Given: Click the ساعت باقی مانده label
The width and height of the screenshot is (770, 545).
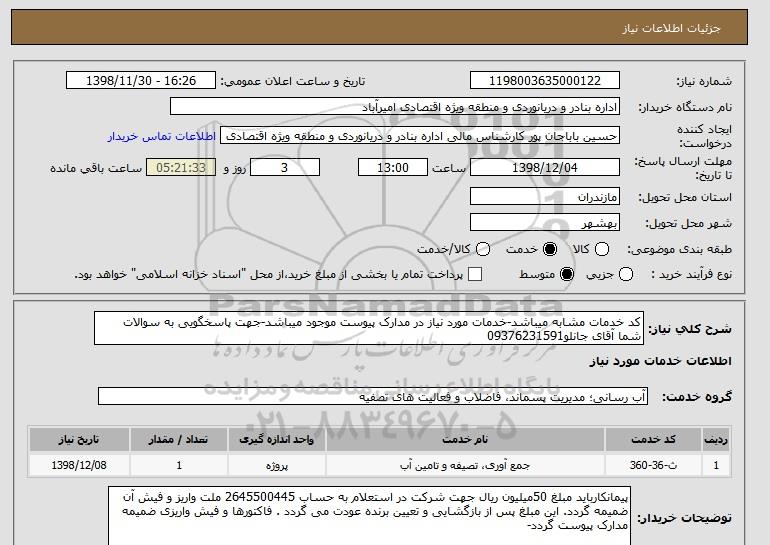Looking at the screenshot, I should click(x=96, y=168).
